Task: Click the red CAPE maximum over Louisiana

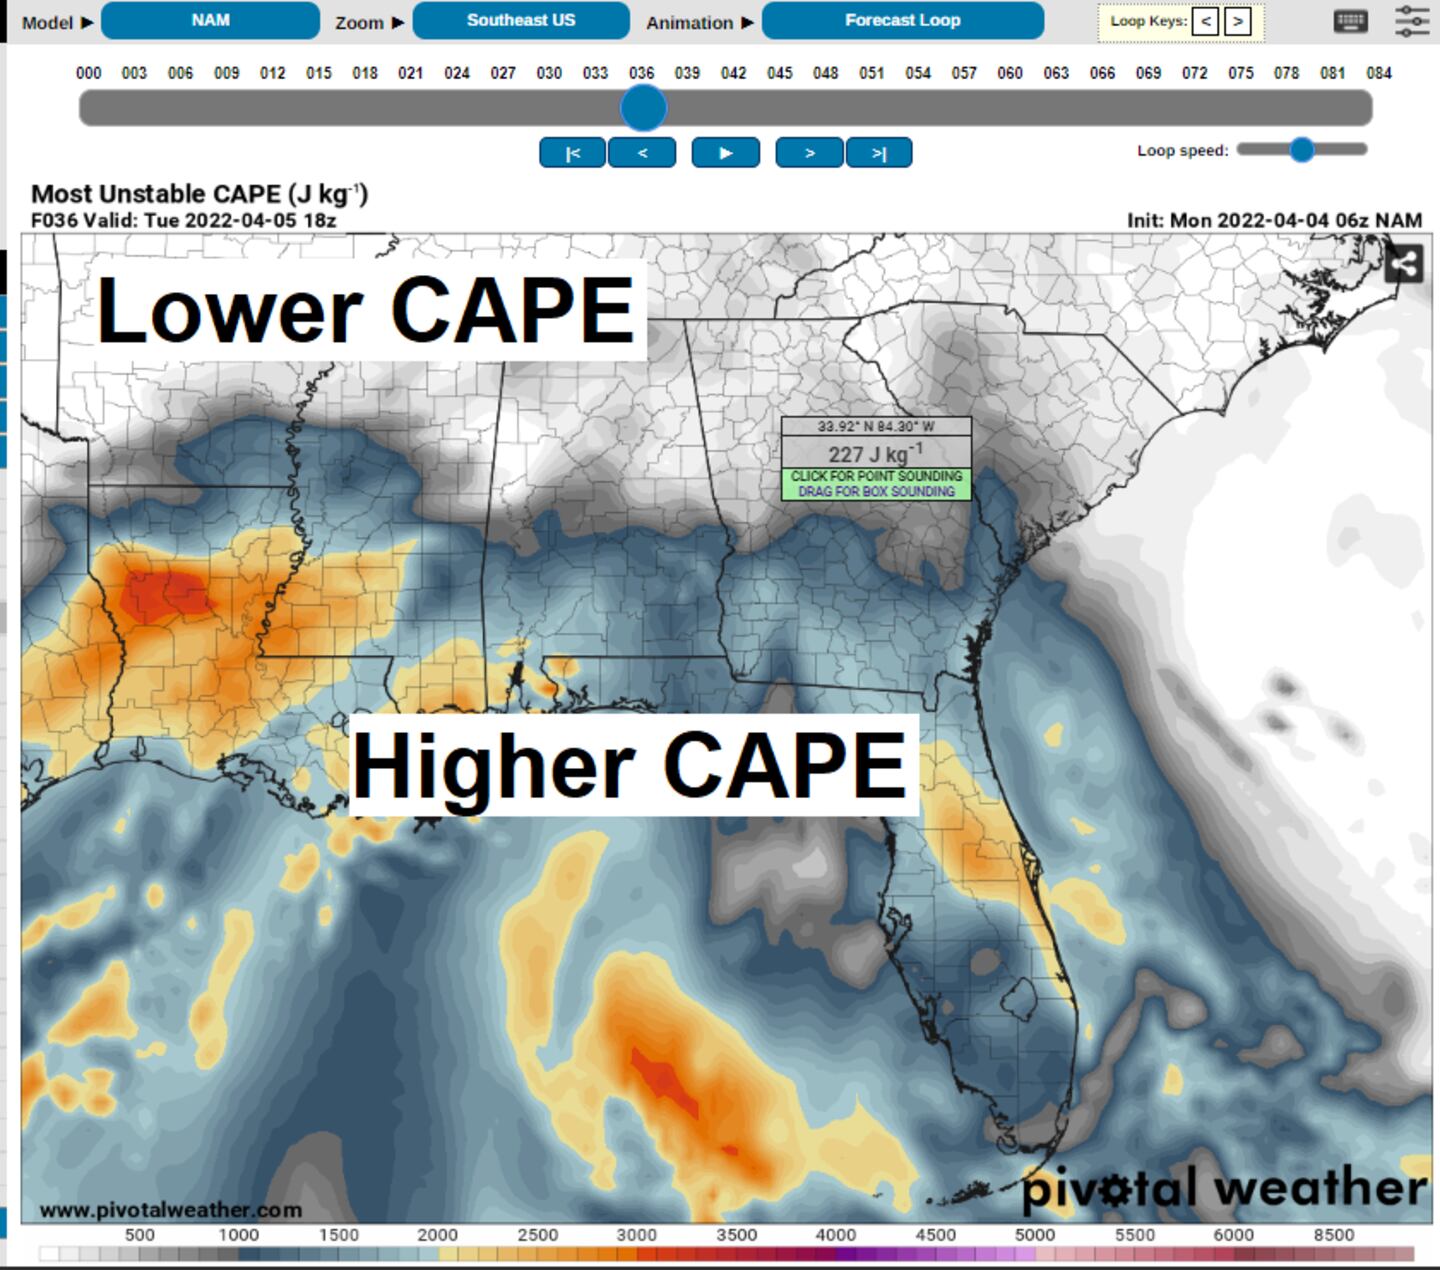Action: click(x=165, y=593)
